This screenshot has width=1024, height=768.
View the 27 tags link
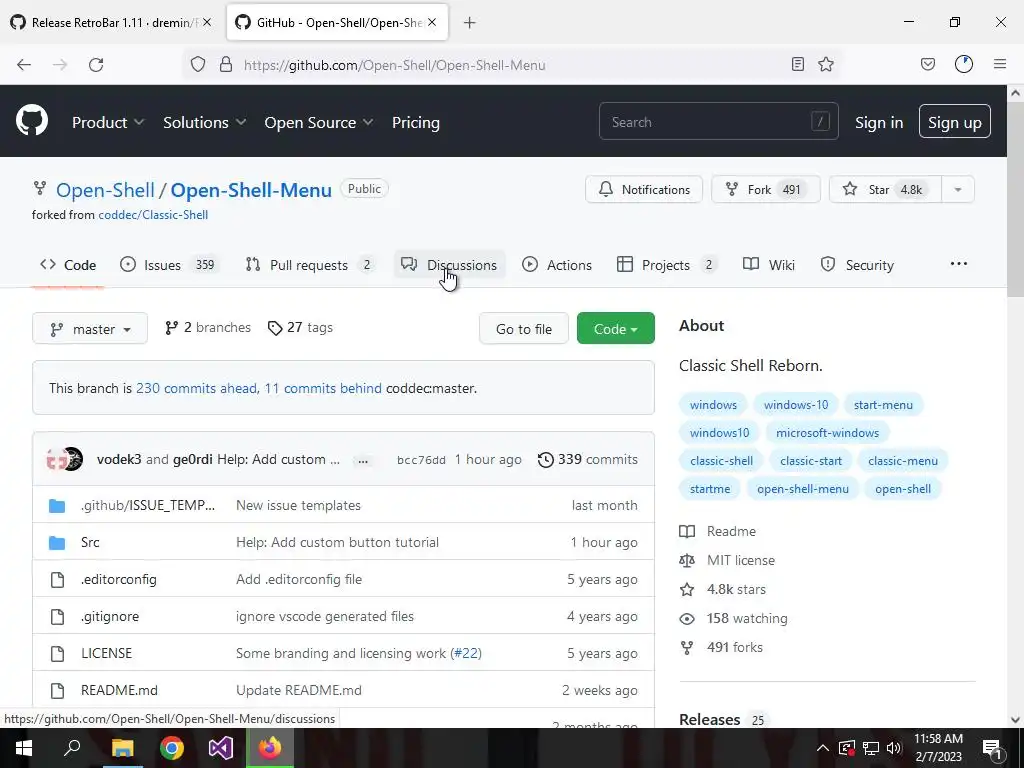(x=300, y=327)
